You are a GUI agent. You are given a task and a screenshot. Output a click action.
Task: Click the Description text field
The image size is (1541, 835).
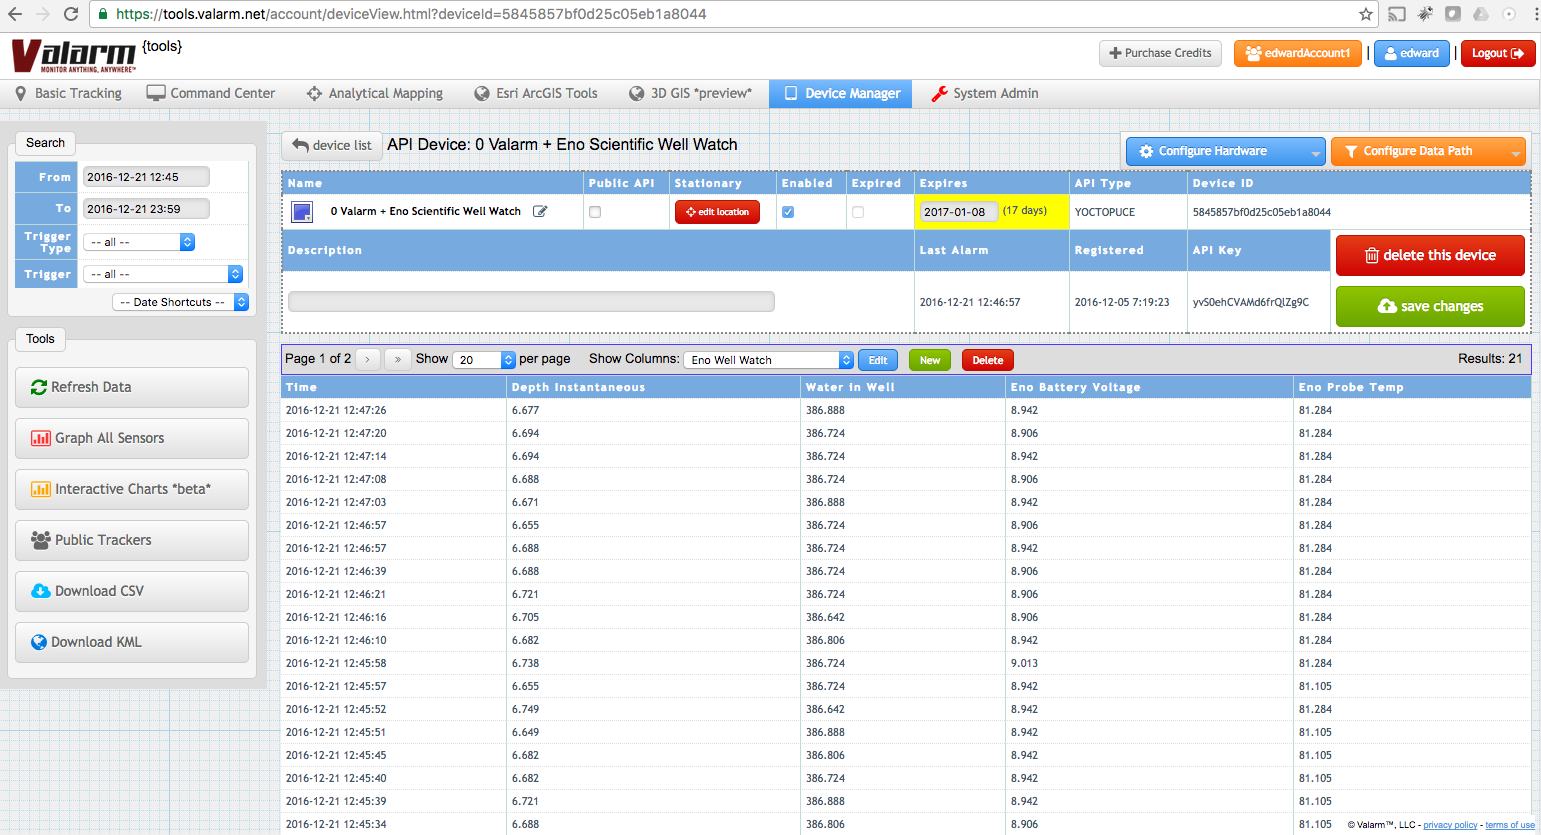pos(531,301)
